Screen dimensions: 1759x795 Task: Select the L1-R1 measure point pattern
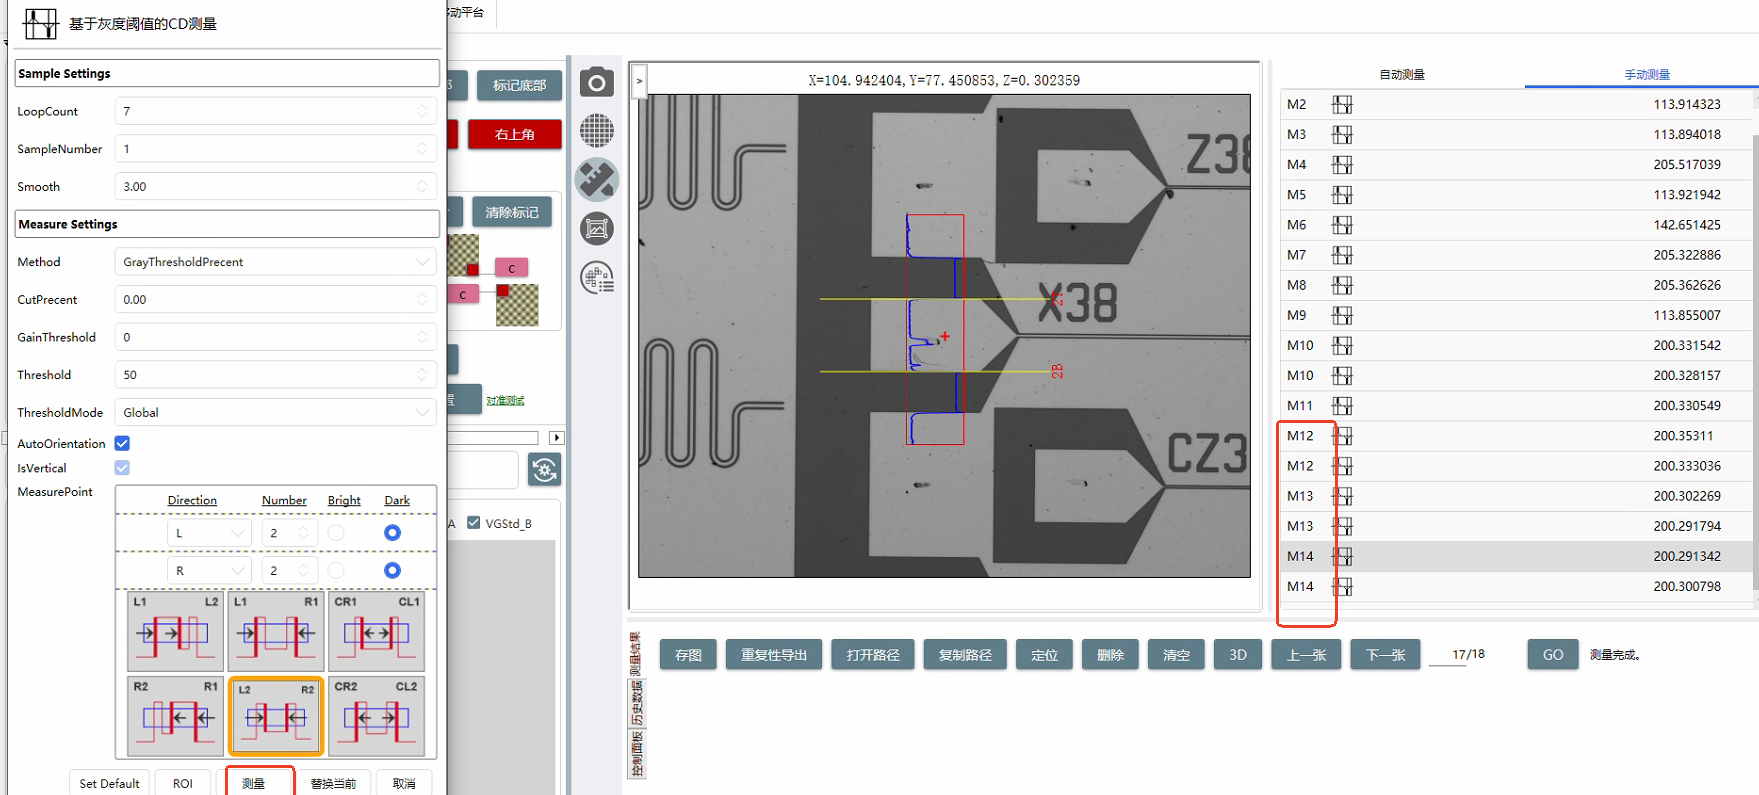click(x=276, y=632)
